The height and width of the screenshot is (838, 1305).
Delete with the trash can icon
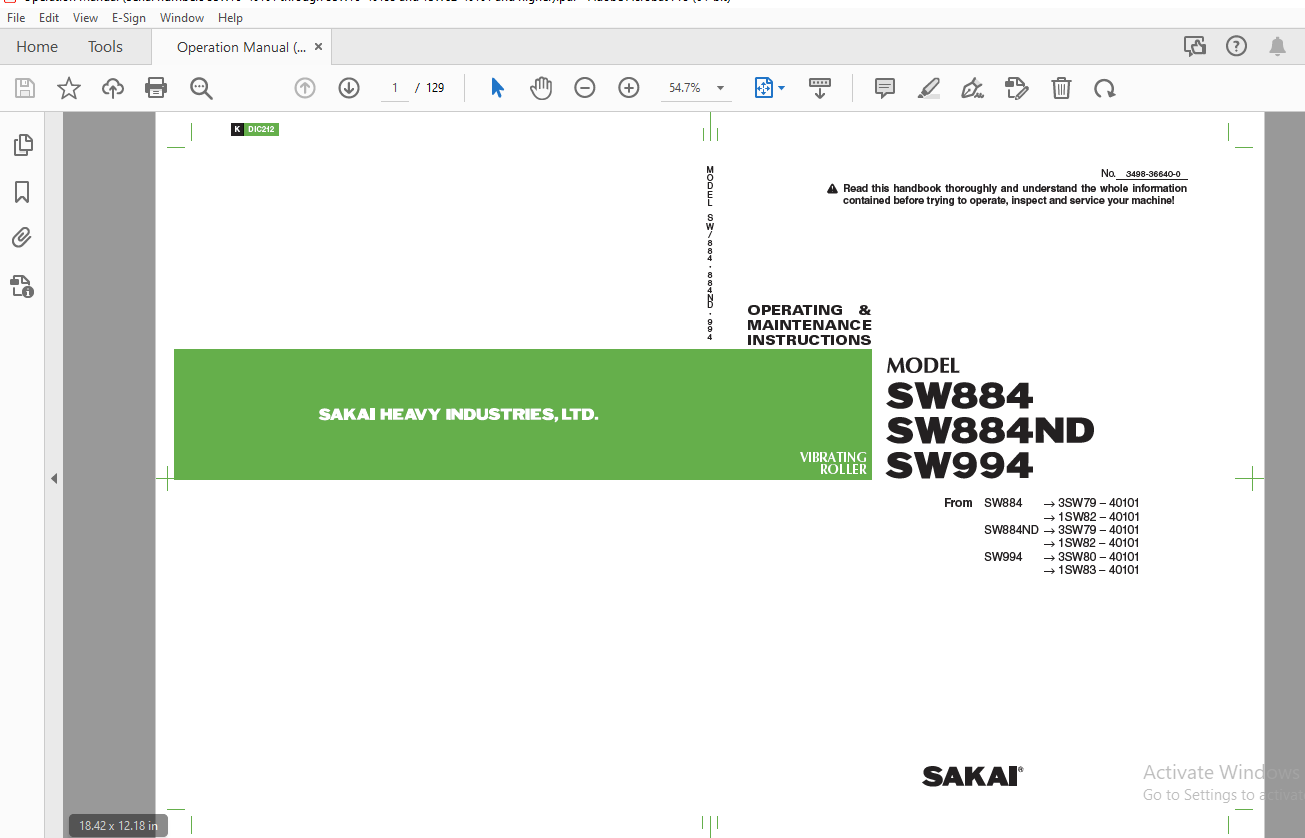coord(1061,88)
